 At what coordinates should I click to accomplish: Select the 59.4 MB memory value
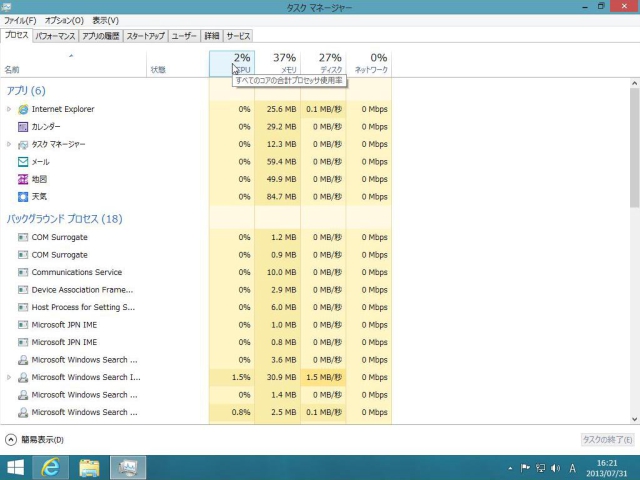coord(281,162)
